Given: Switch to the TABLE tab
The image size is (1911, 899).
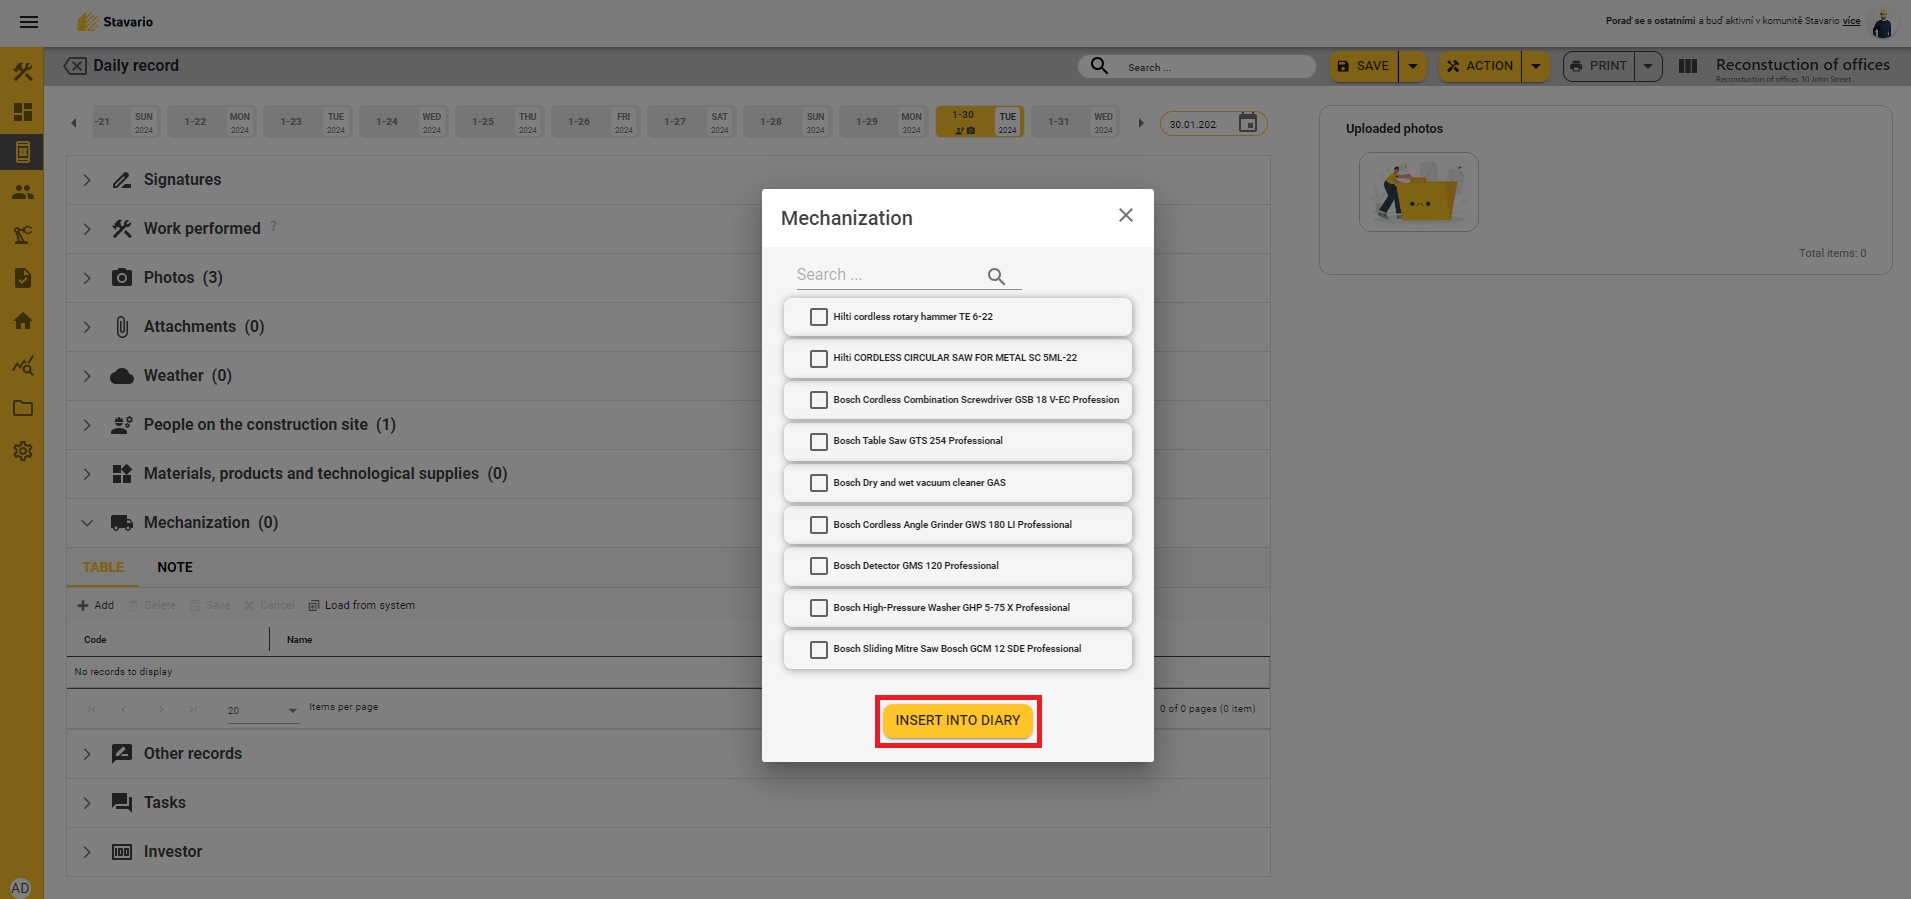Looking at the screenshot, I should pos(103,567).
